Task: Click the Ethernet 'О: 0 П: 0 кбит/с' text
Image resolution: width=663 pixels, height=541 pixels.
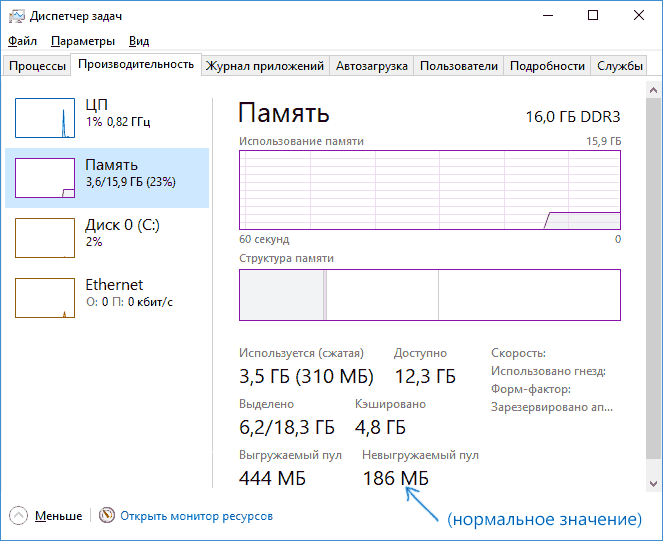Action: pyautogui.click(x=129, y=302)
